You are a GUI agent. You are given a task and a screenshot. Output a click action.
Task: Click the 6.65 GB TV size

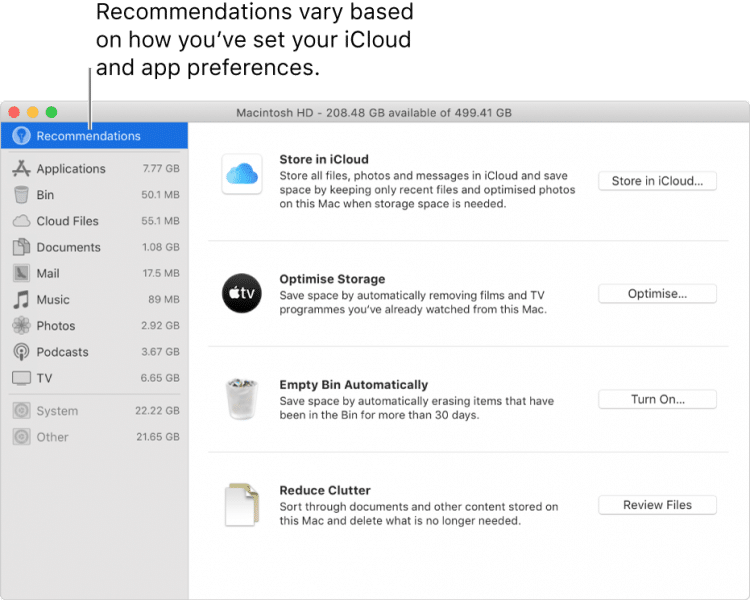click(160, 378)
